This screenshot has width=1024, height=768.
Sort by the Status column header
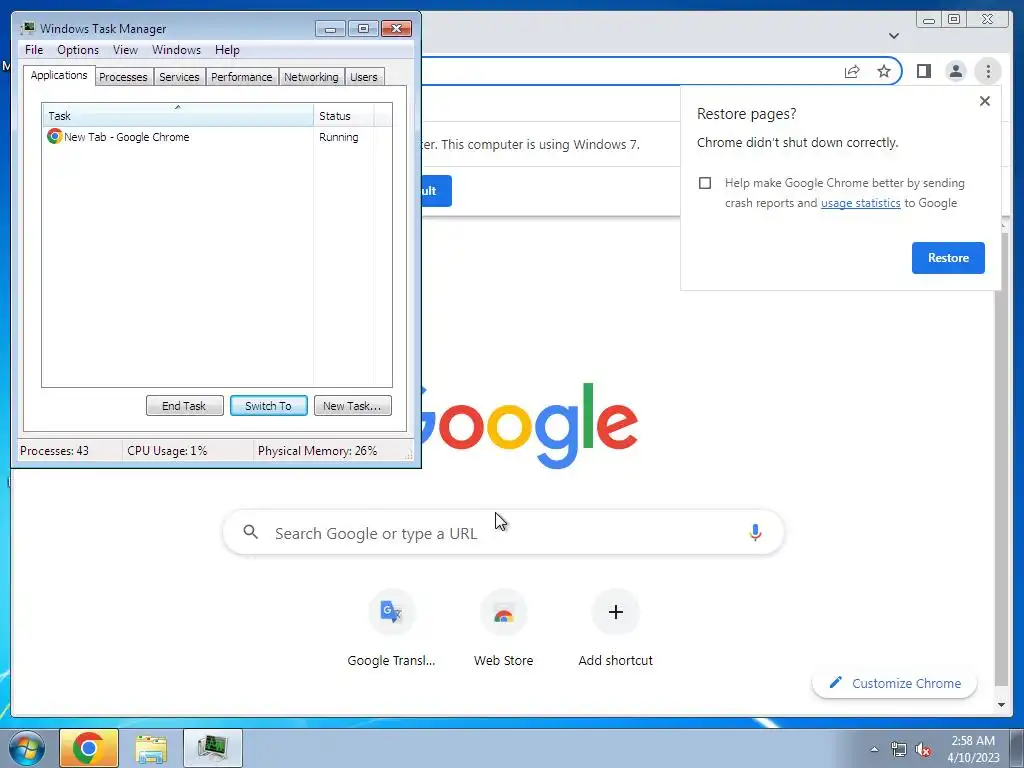click(344, 116)
